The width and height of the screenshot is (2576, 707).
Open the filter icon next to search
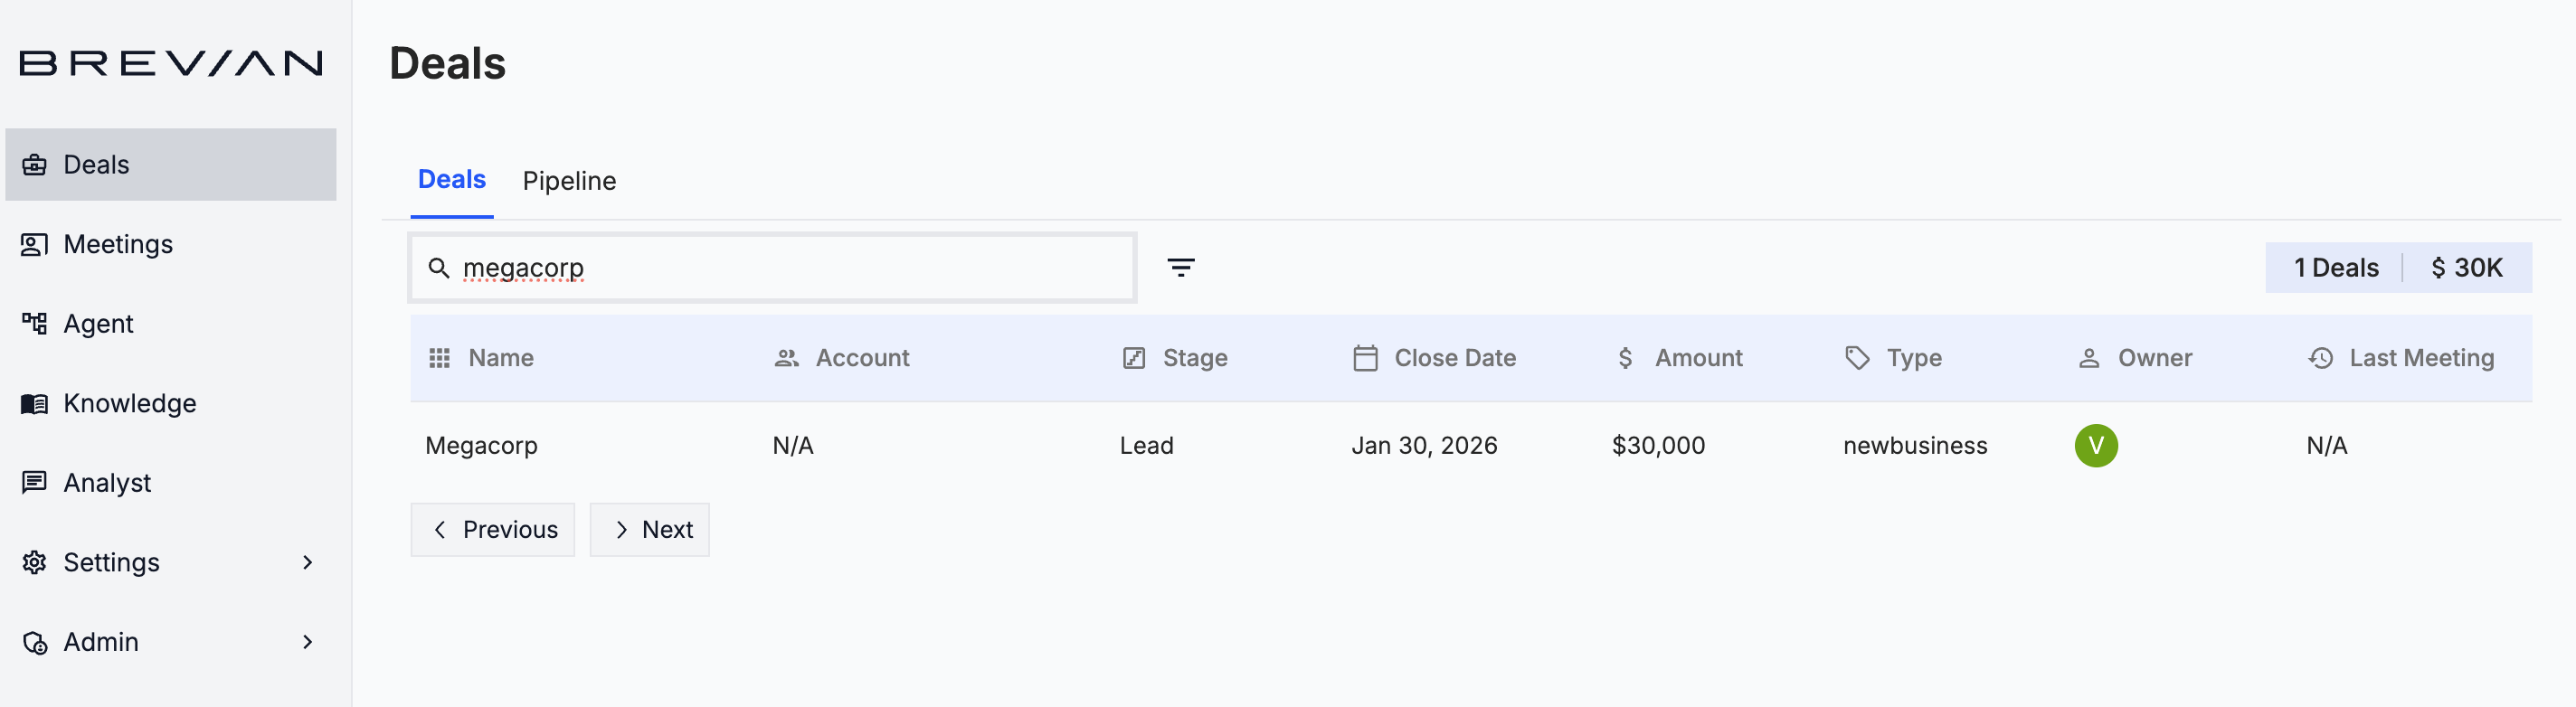coord(1181,267)
